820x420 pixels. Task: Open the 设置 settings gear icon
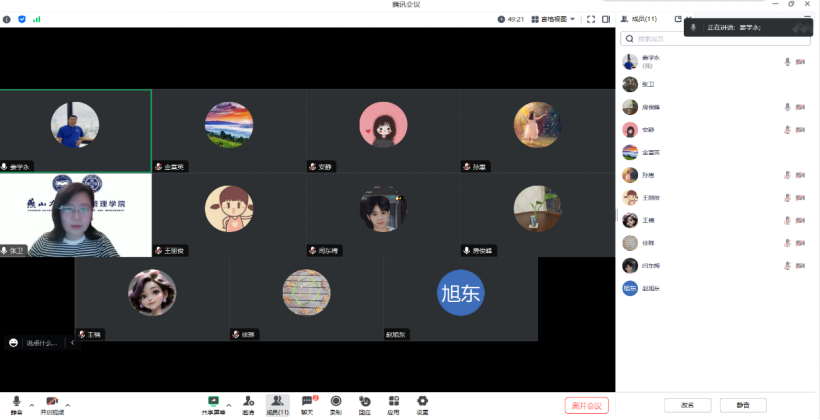(422, 400)
